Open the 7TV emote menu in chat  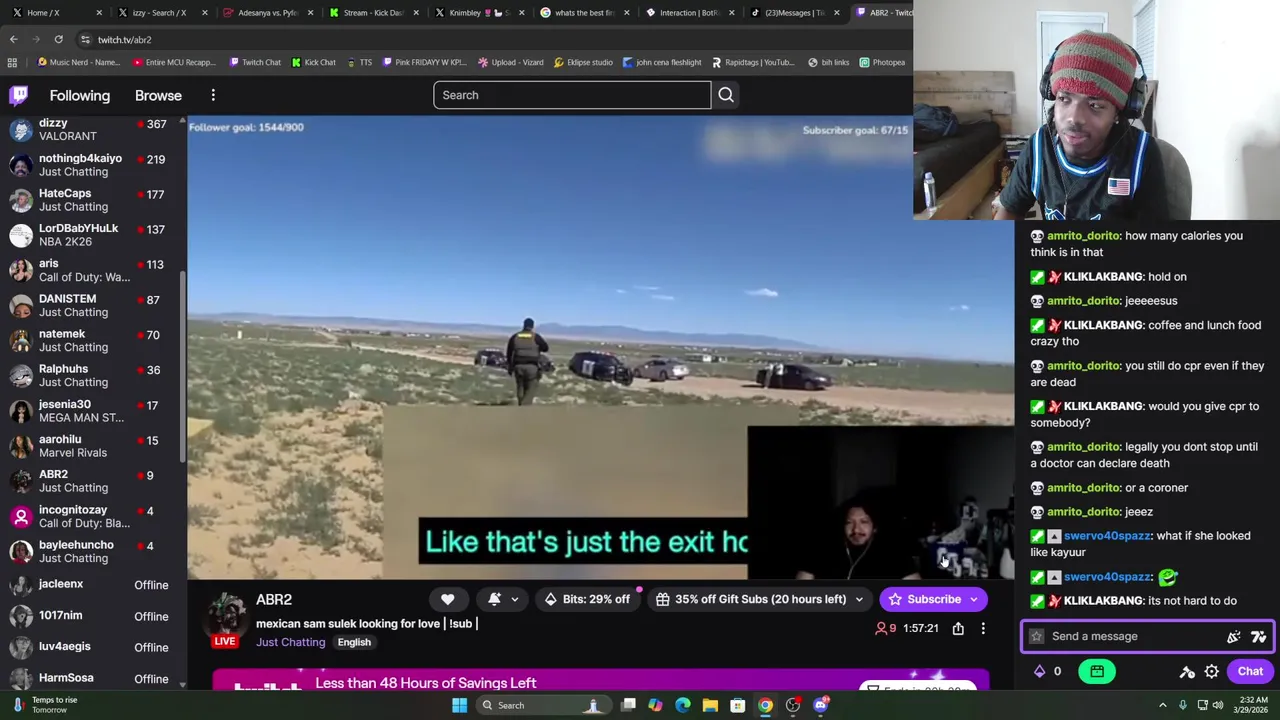pyautogui.click(x=1258, y=636)
